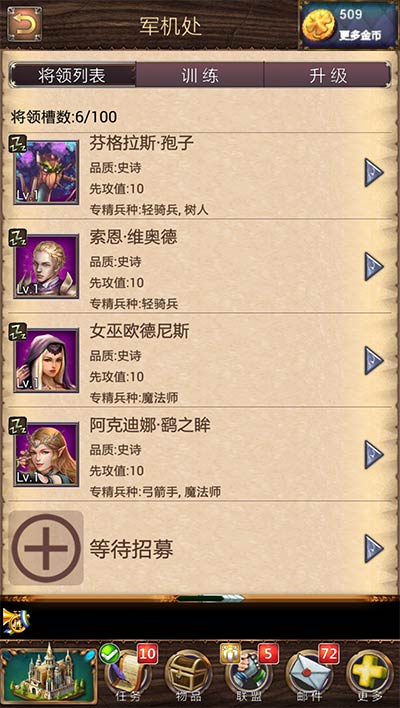The image size is (400, 708).
Task: Expand details arrow for 索恩·维奥德
Action: (x=374, y=266)
